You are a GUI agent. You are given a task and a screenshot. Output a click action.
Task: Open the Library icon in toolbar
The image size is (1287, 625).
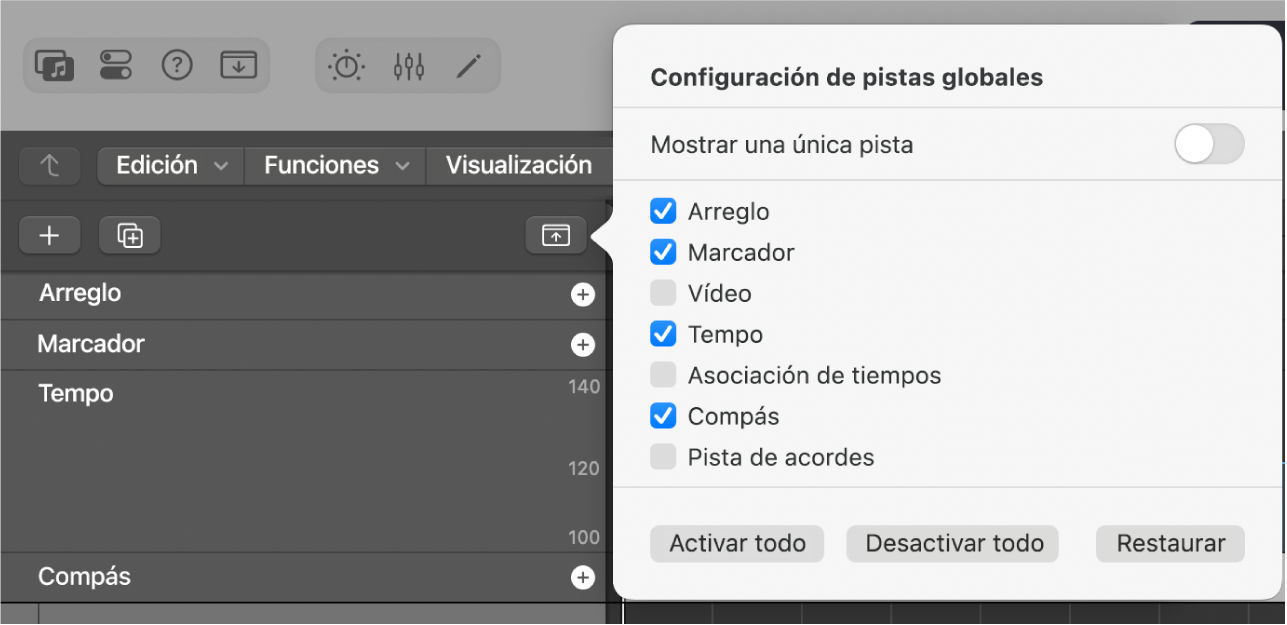[55, 66]
